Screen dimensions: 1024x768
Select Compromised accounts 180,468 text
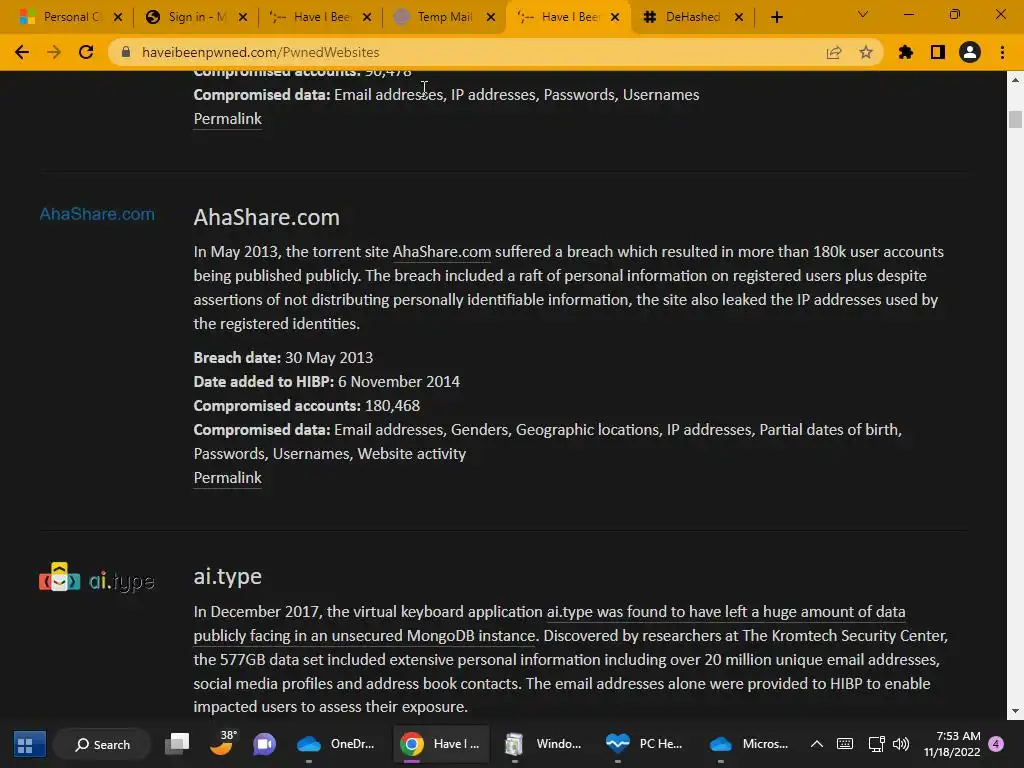pyautogui.click(x=306, y=406)
